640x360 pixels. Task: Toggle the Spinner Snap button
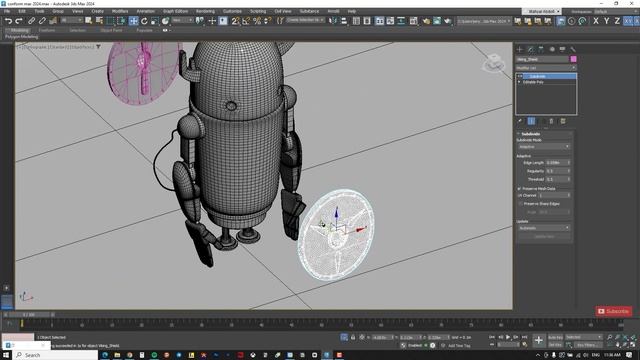click(267, 21)
